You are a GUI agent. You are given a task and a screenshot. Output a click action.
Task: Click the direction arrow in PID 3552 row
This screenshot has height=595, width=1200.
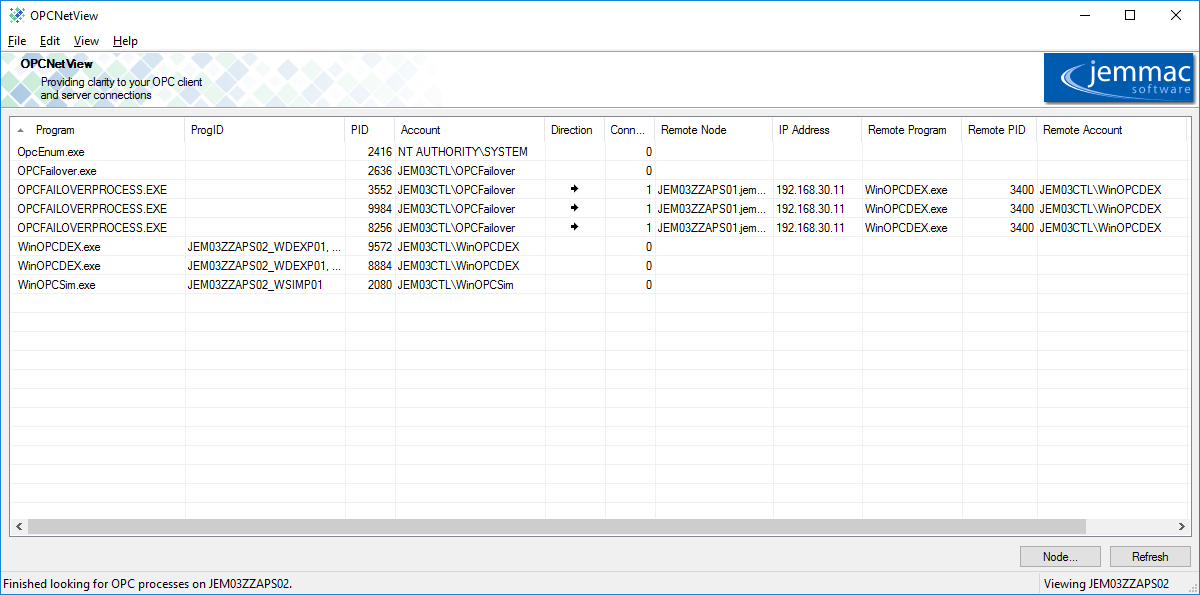tap(575, 189)
